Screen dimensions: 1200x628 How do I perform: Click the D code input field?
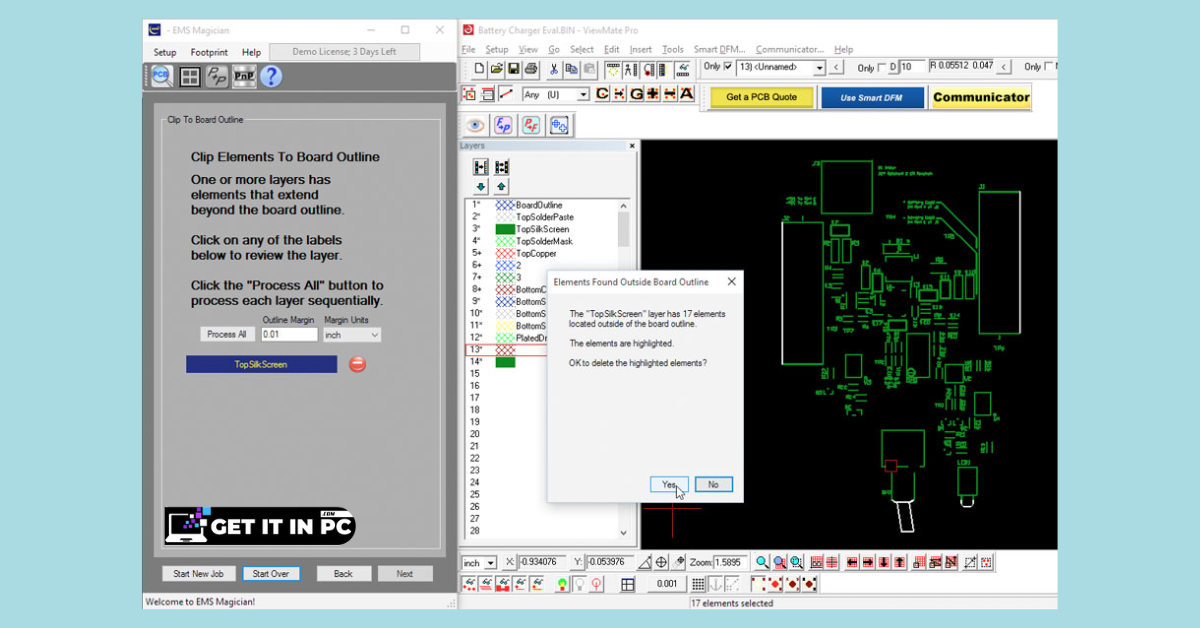911,68
